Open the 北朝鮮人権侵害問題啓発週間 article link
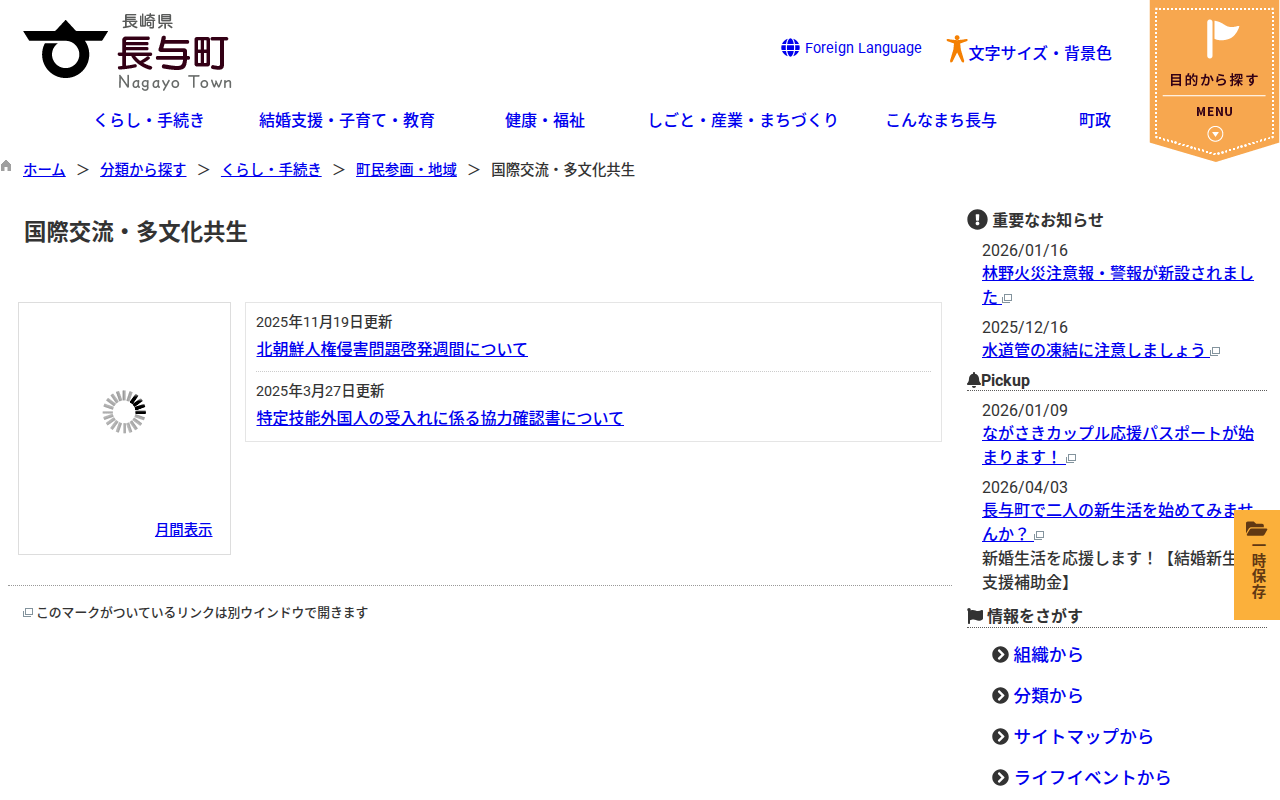The image size is (1280, 800). click(x=392, y=349)
